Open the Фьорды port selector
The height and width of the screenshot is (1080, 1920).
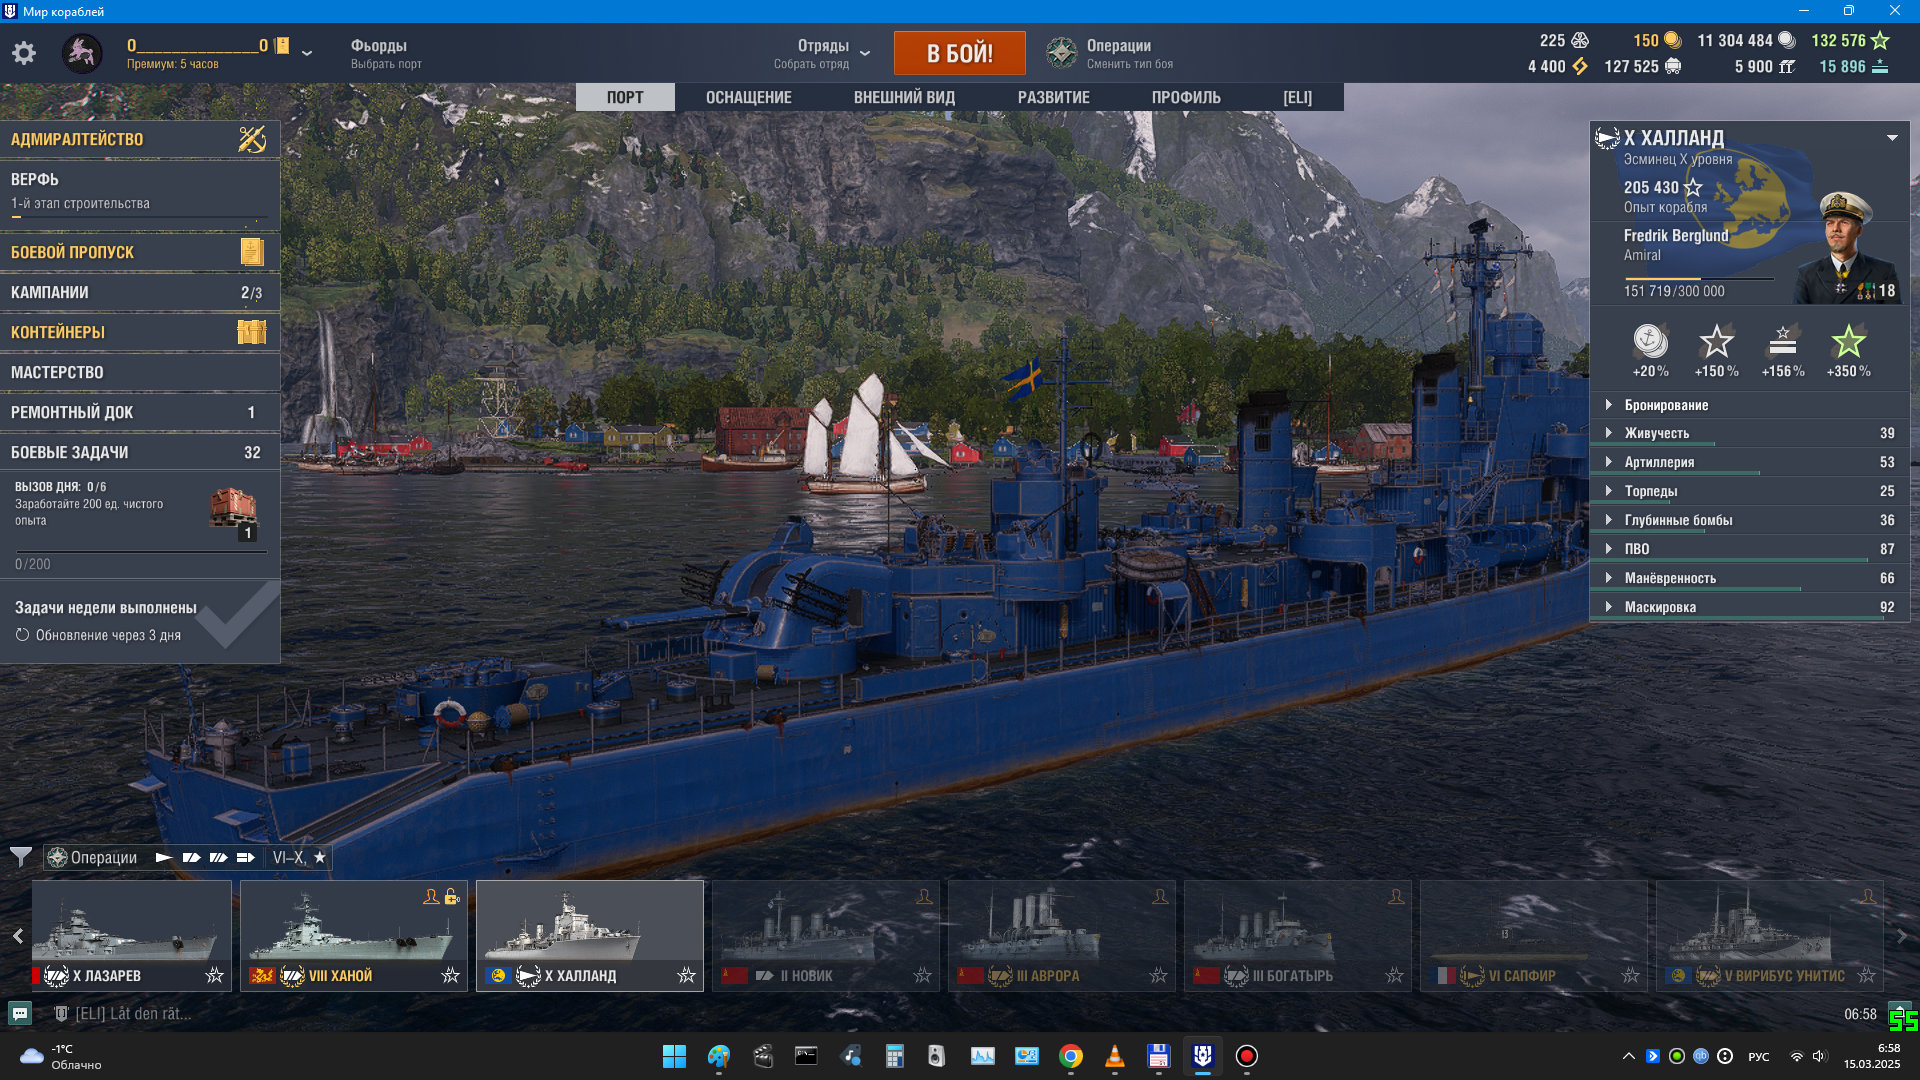pyautogui.click(x=386, y=54)
